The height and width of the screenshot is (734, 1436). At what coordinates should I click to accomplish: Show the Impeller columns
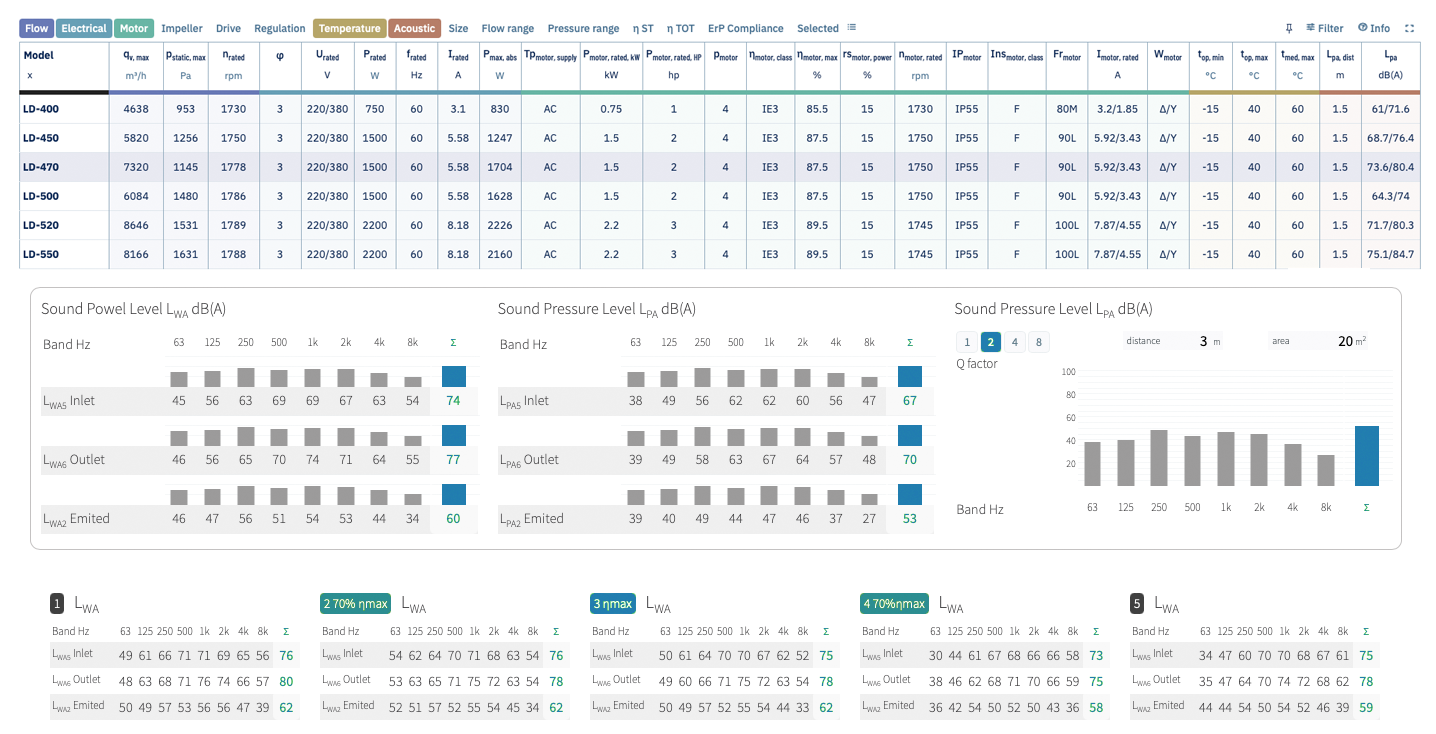(182, 28)
